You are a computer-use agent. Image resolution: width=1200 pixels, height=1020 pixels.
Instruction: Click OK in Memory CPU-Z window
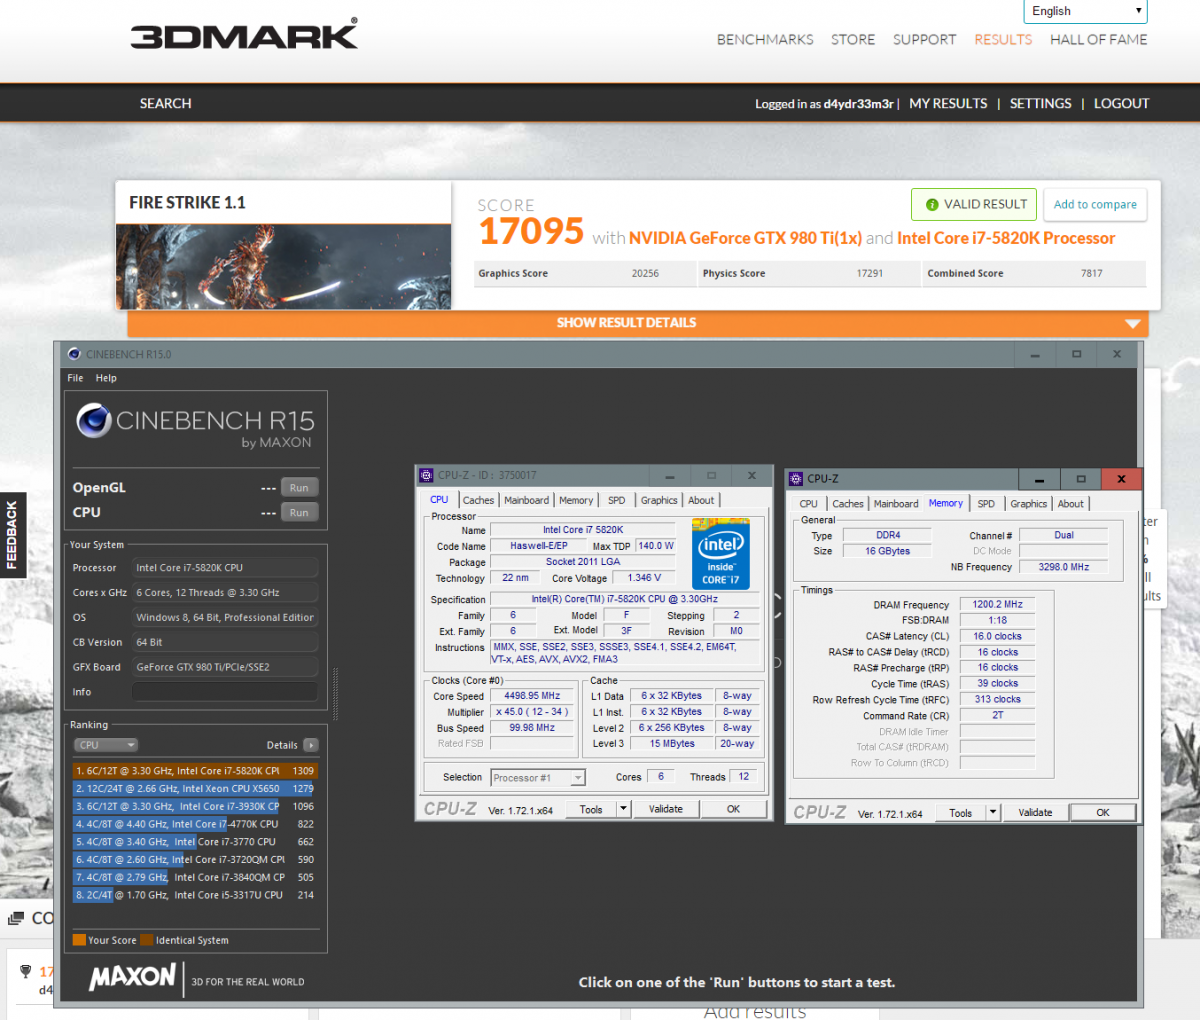pos(1103,812)
